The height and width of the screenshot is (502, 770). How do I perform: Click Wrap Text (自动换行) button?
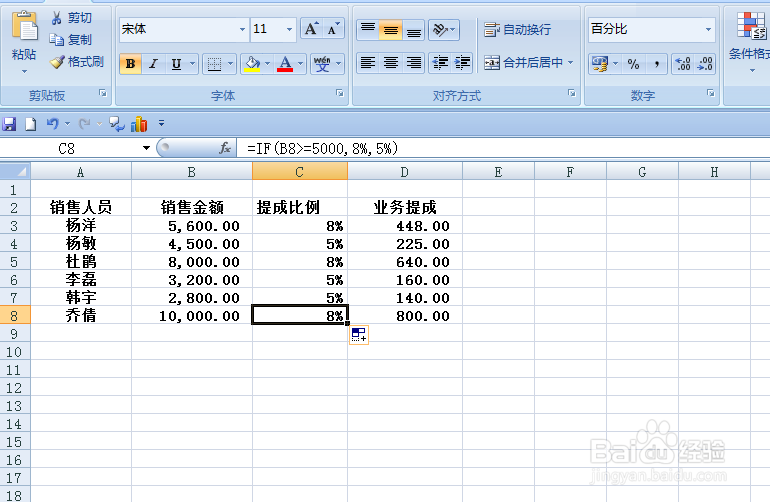tap(517, 29)
